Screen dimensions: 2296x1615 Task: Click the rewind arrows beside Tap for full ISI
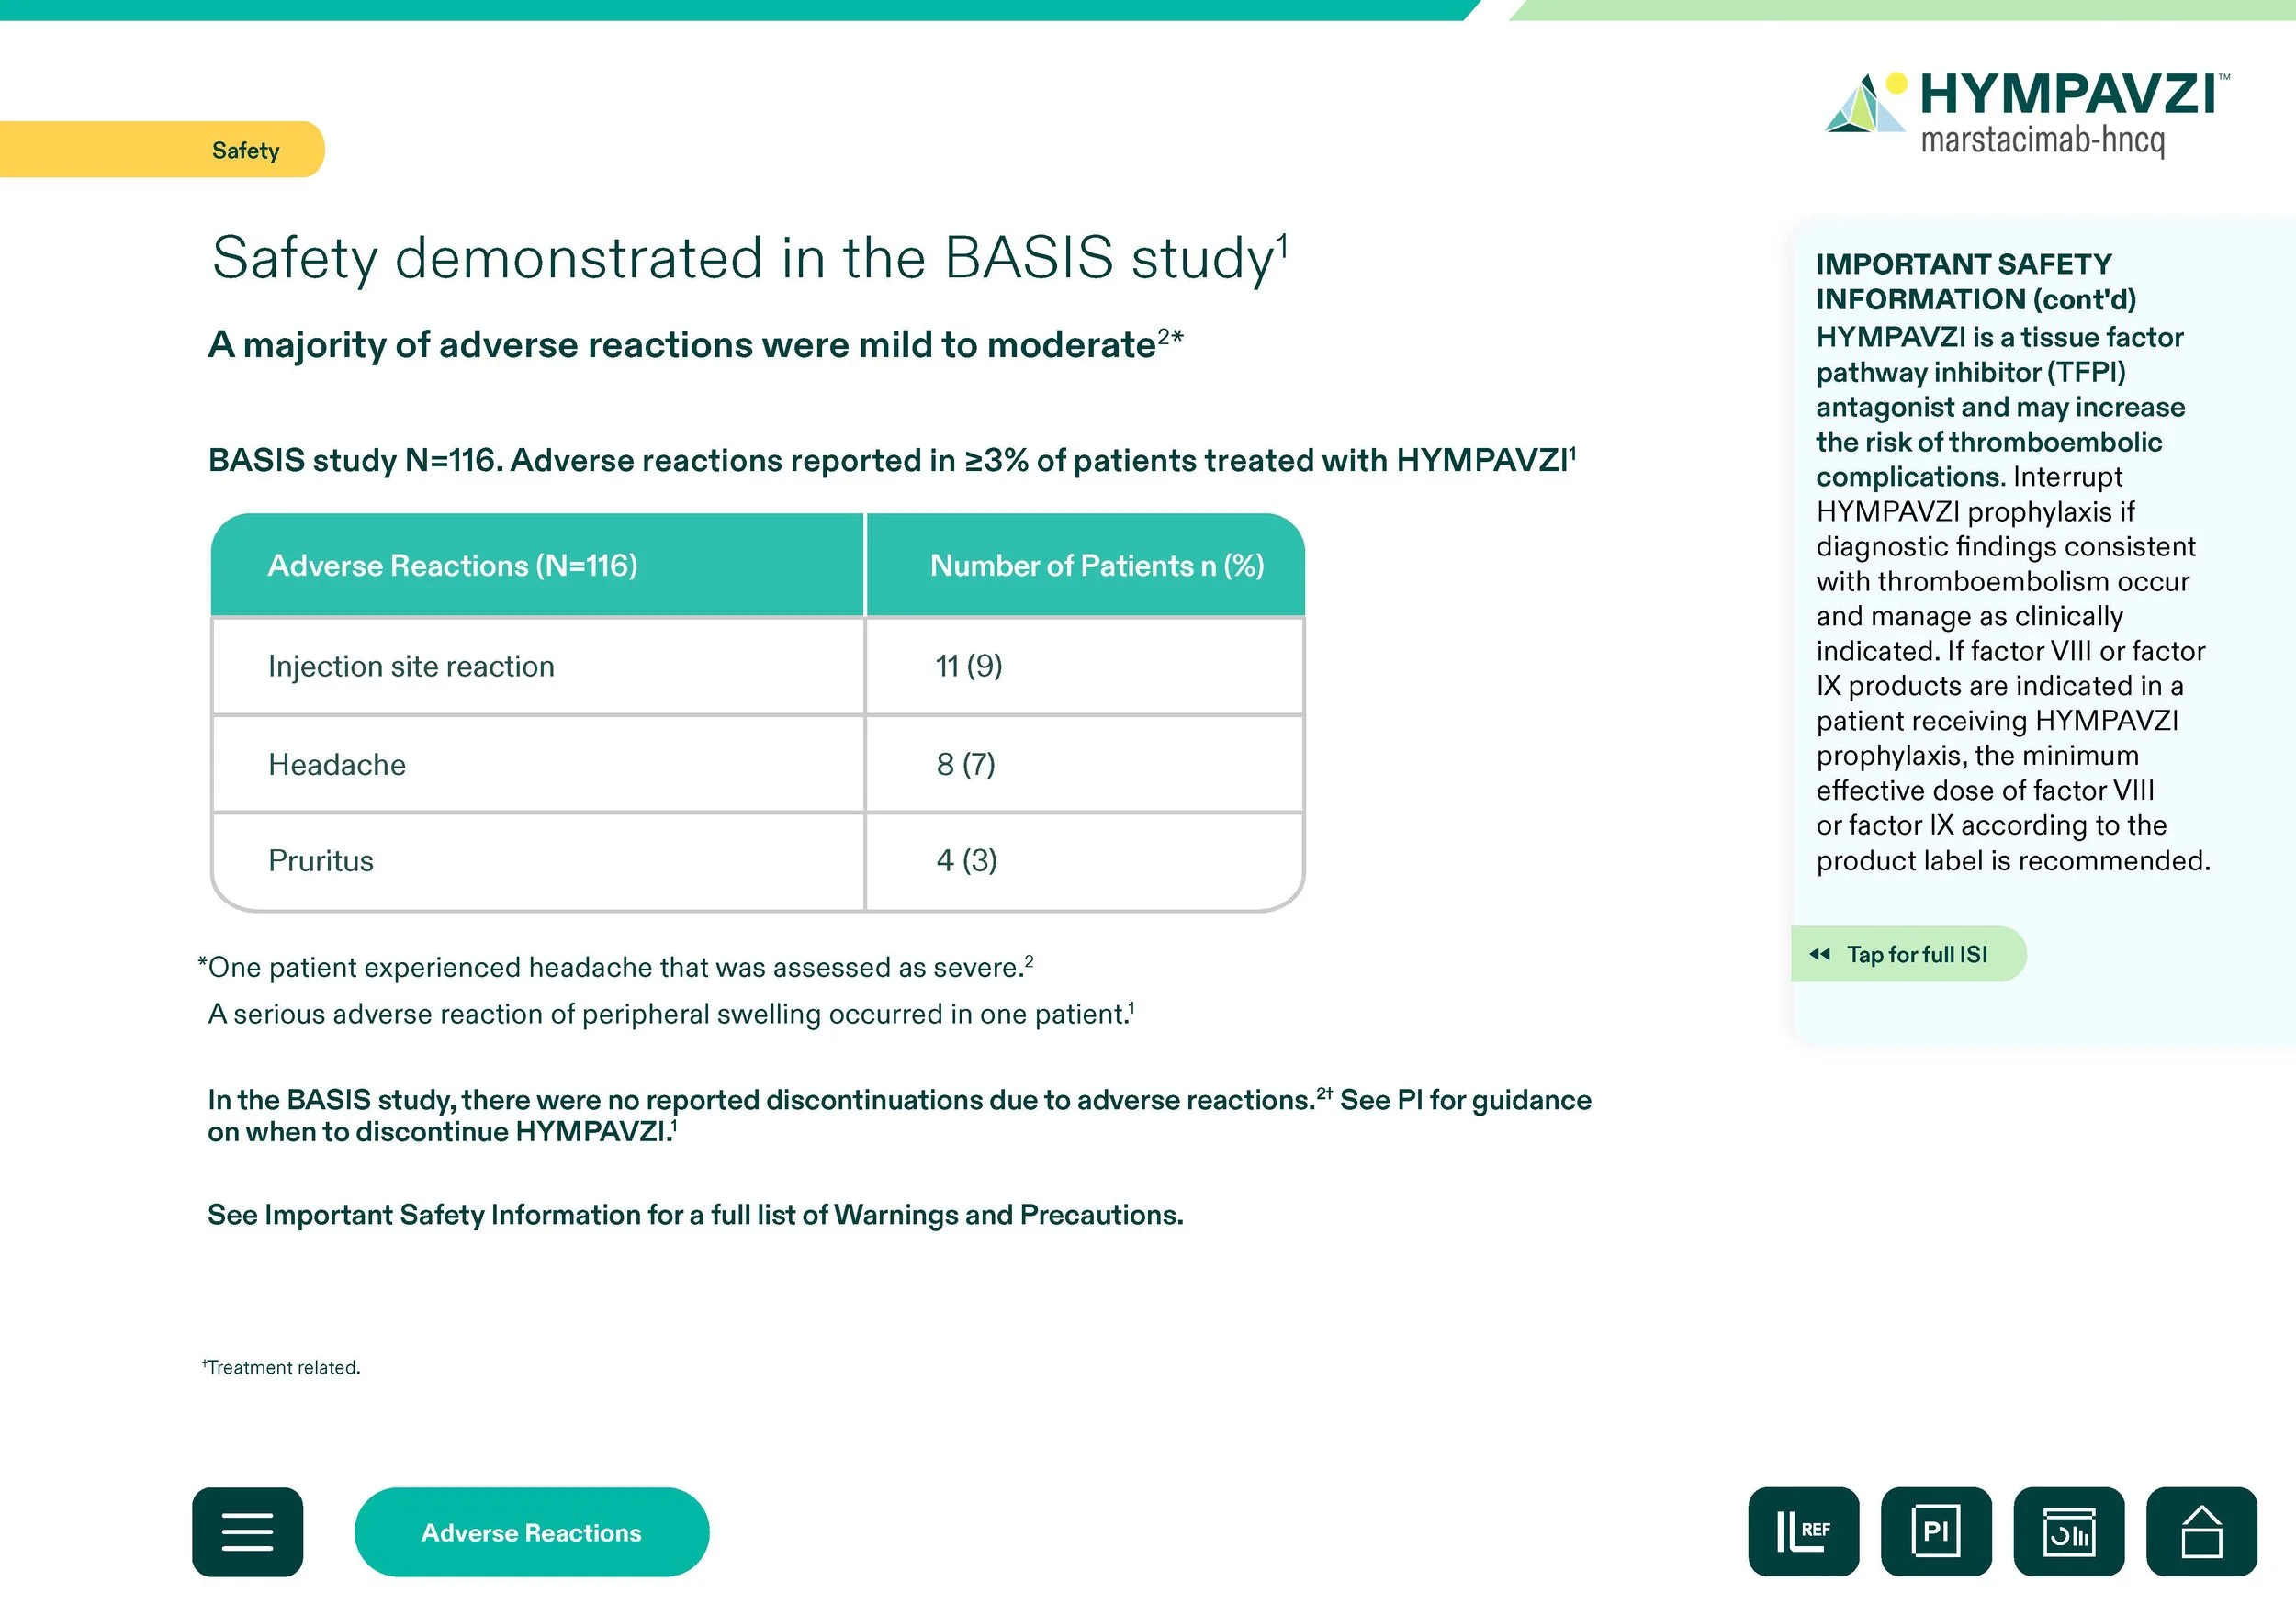pos(1819,954)
